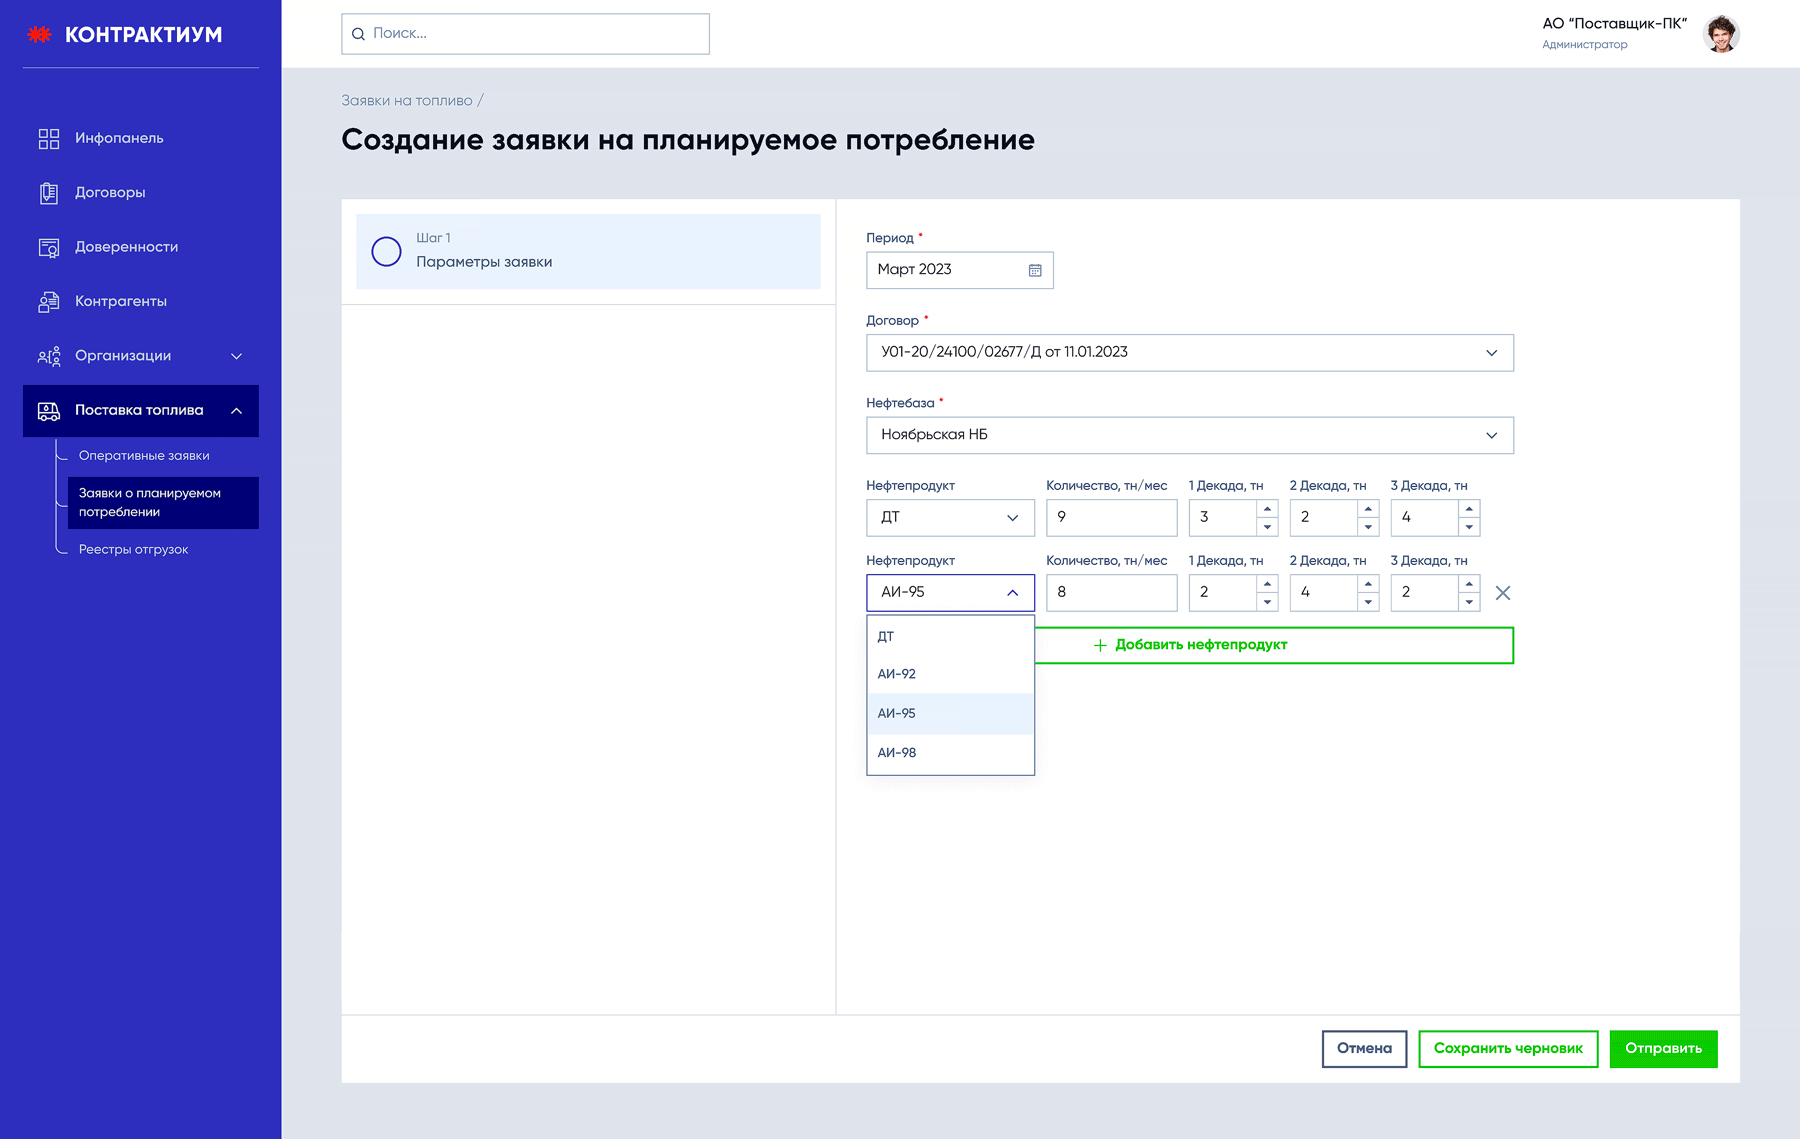Open the Доверенности section
Screen dimensions: 1800x1139
click(126, 247)
